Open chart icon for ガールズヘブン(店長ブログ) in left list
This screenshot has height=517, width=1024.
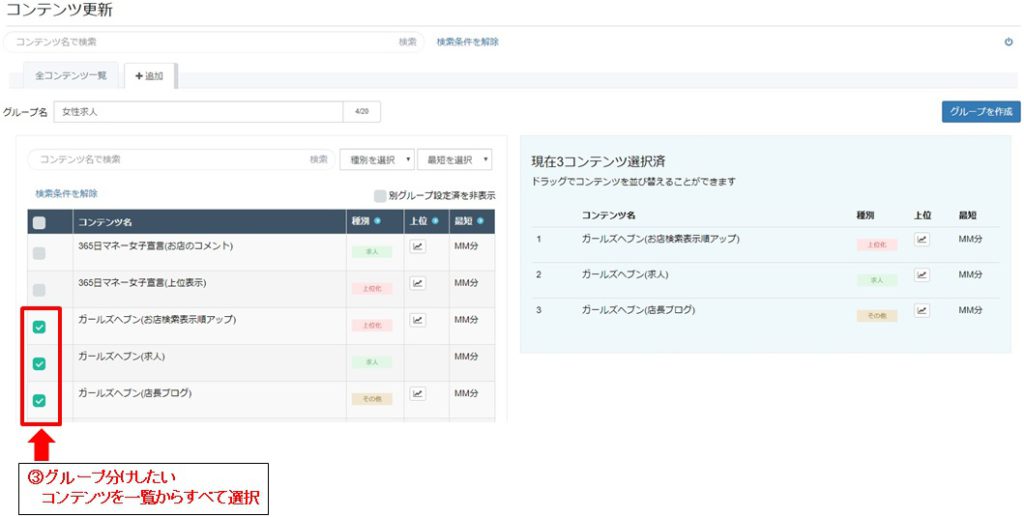pyautogui.click(x=418, y=394)
